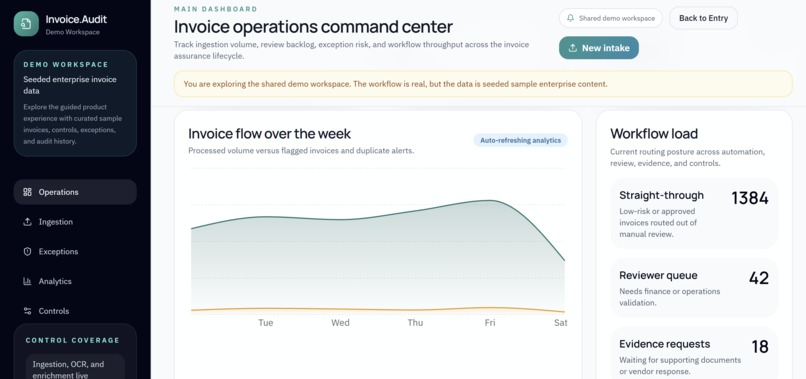The width and height of the screenshot is (806, 379).
Task: Click the Fri label on chart axis
Action: tap(490, 323)
